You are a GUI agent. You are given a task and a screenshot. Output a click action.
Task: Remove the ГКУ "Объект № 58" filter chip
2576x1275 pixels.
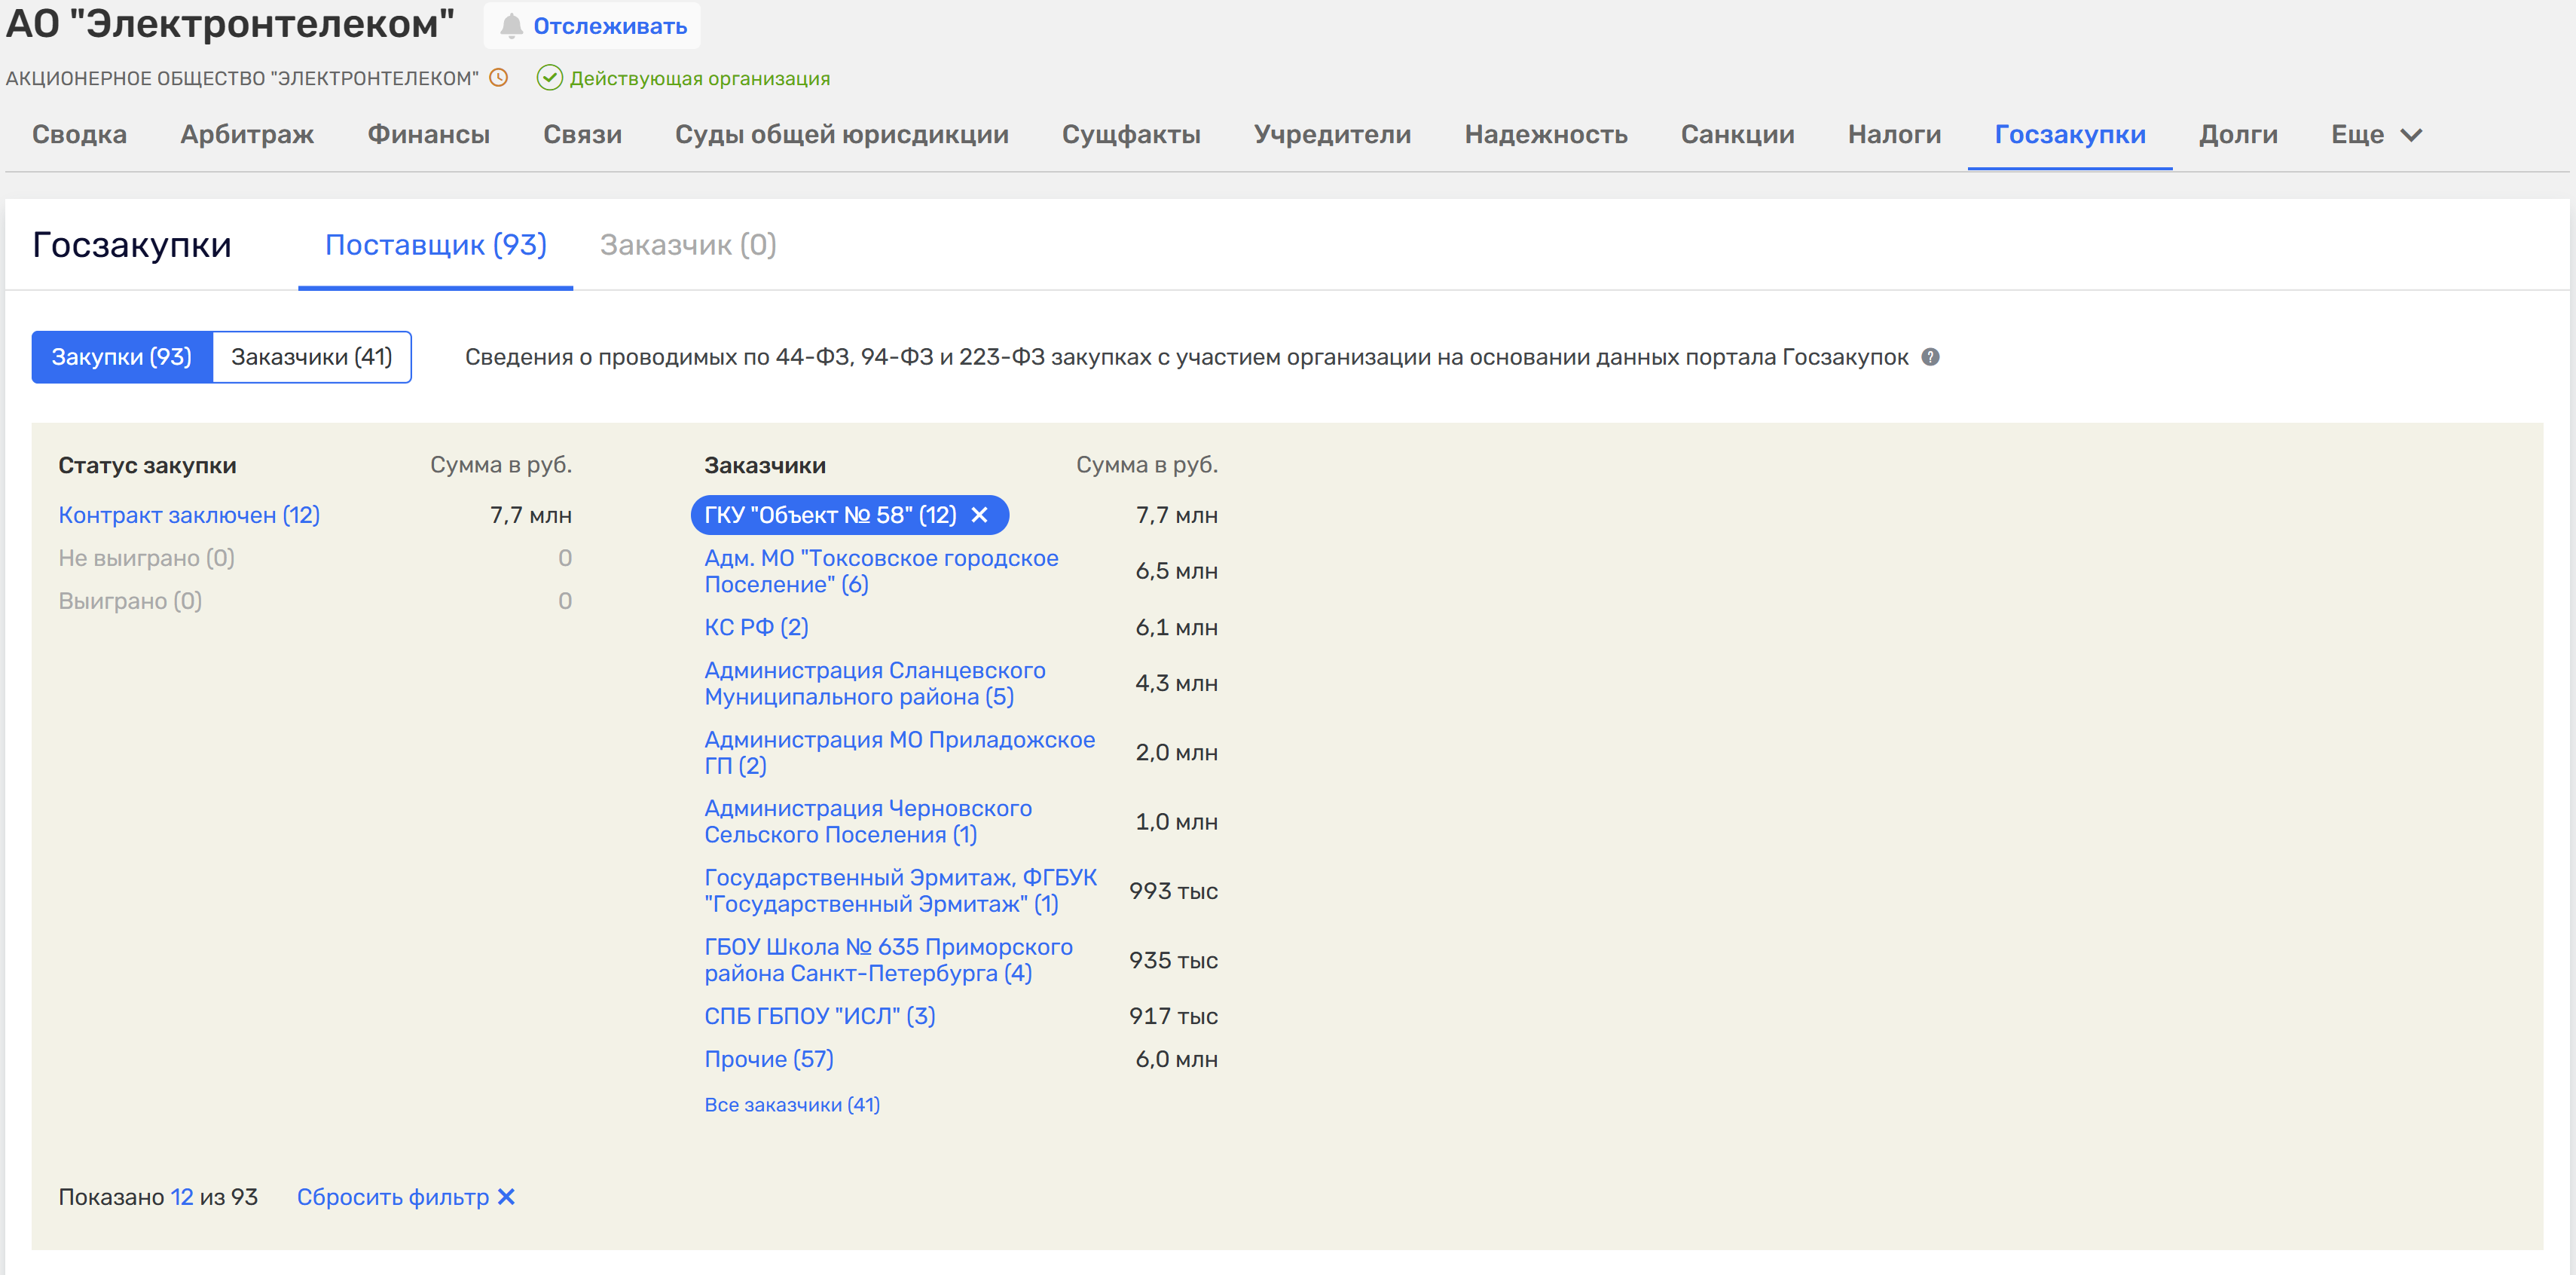[980, 515]
